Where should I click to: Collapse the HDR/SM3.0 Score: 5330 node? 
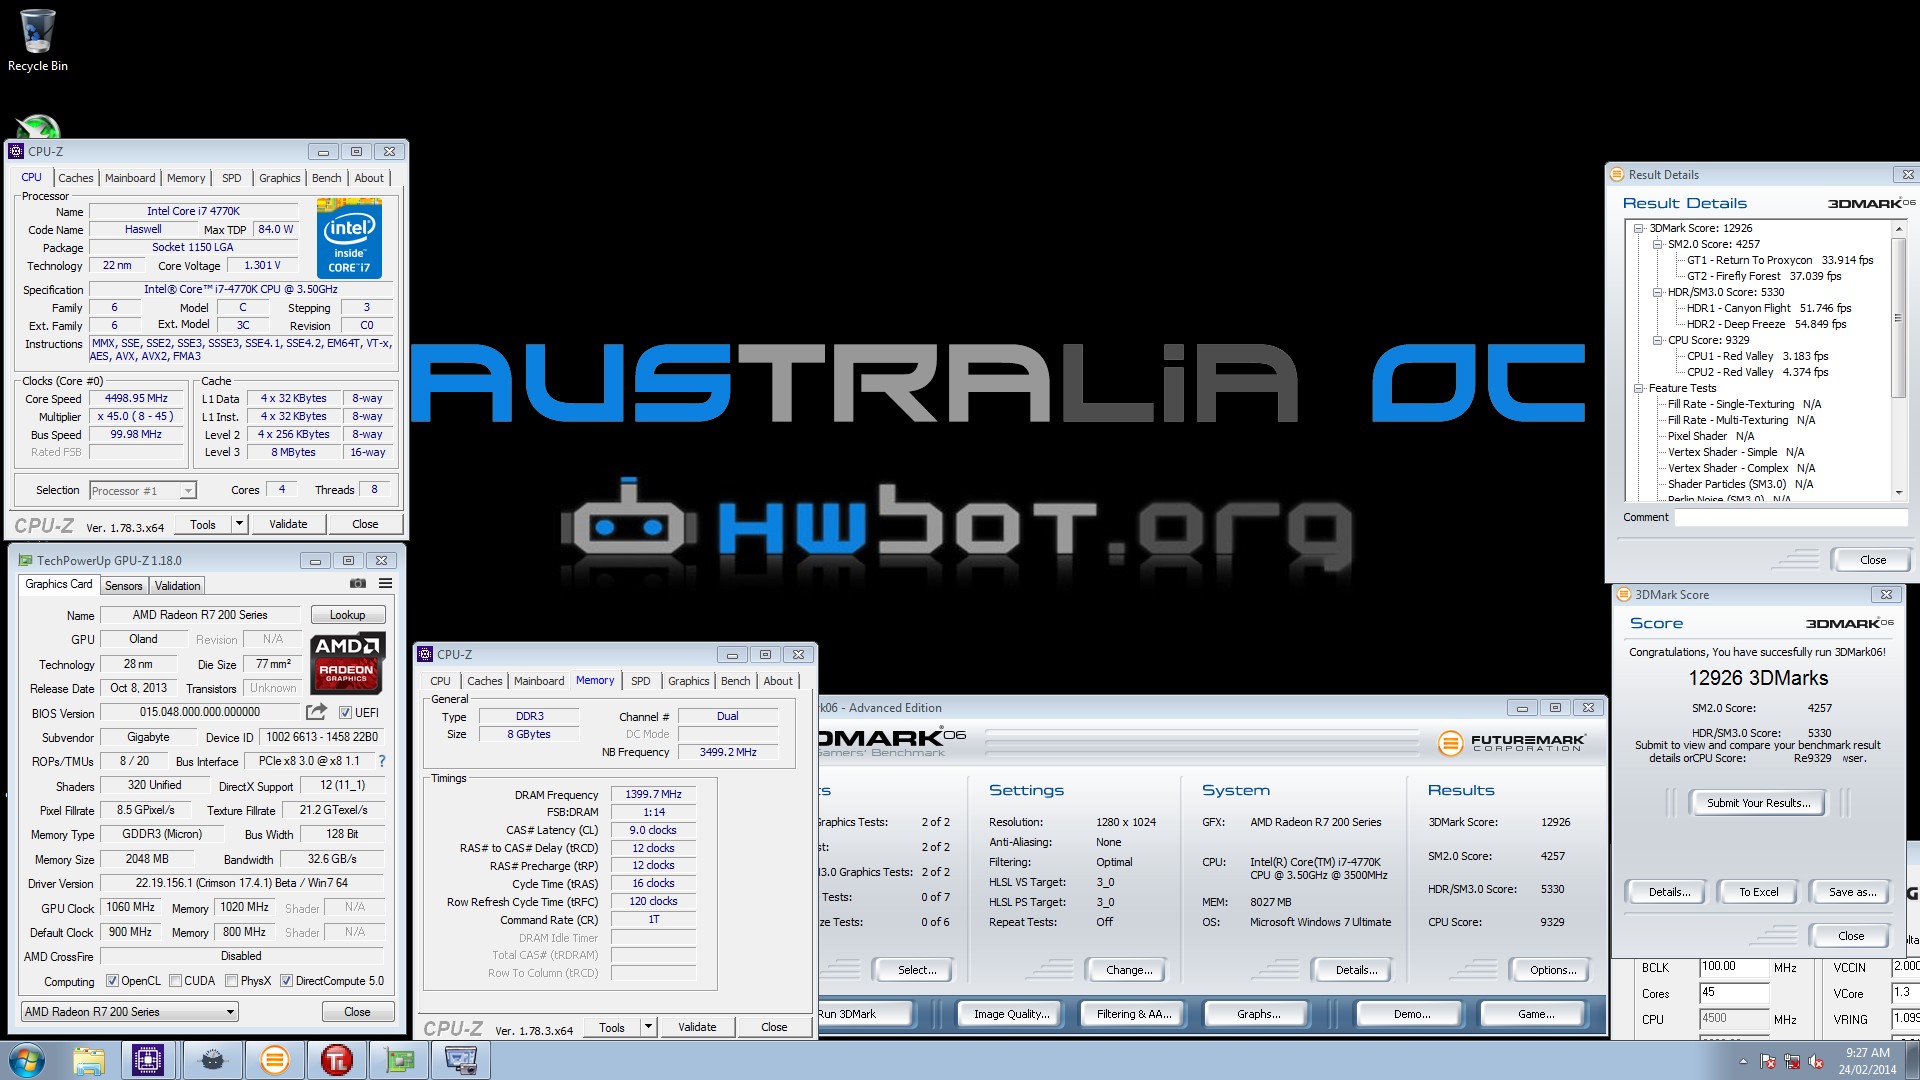coord(1657,292)
